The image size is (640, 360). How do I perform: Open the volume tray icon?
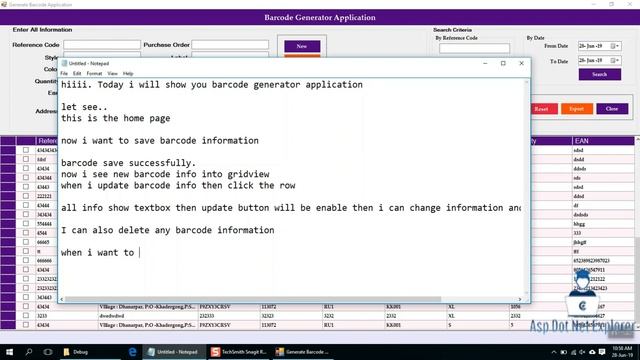[582, 352]
